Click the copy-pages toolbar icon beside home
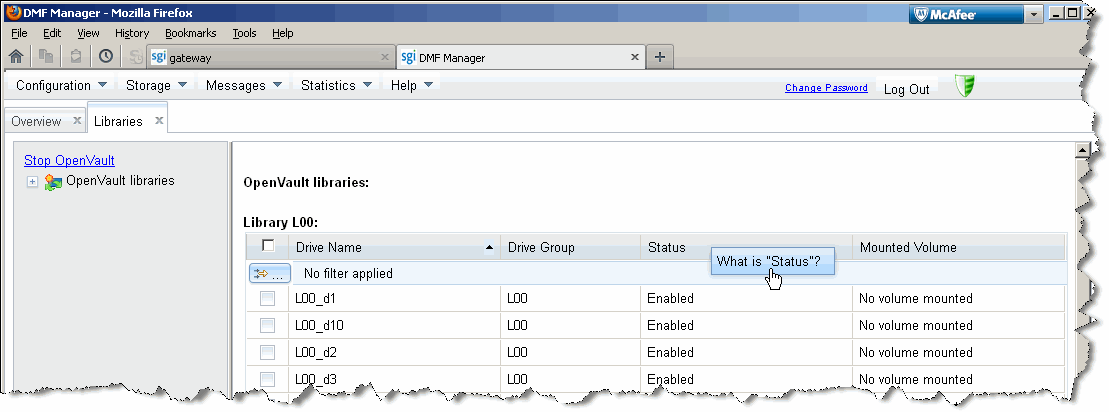This screenshot has height=412, width=1109. pyautogui.click(x=46, y=57)
